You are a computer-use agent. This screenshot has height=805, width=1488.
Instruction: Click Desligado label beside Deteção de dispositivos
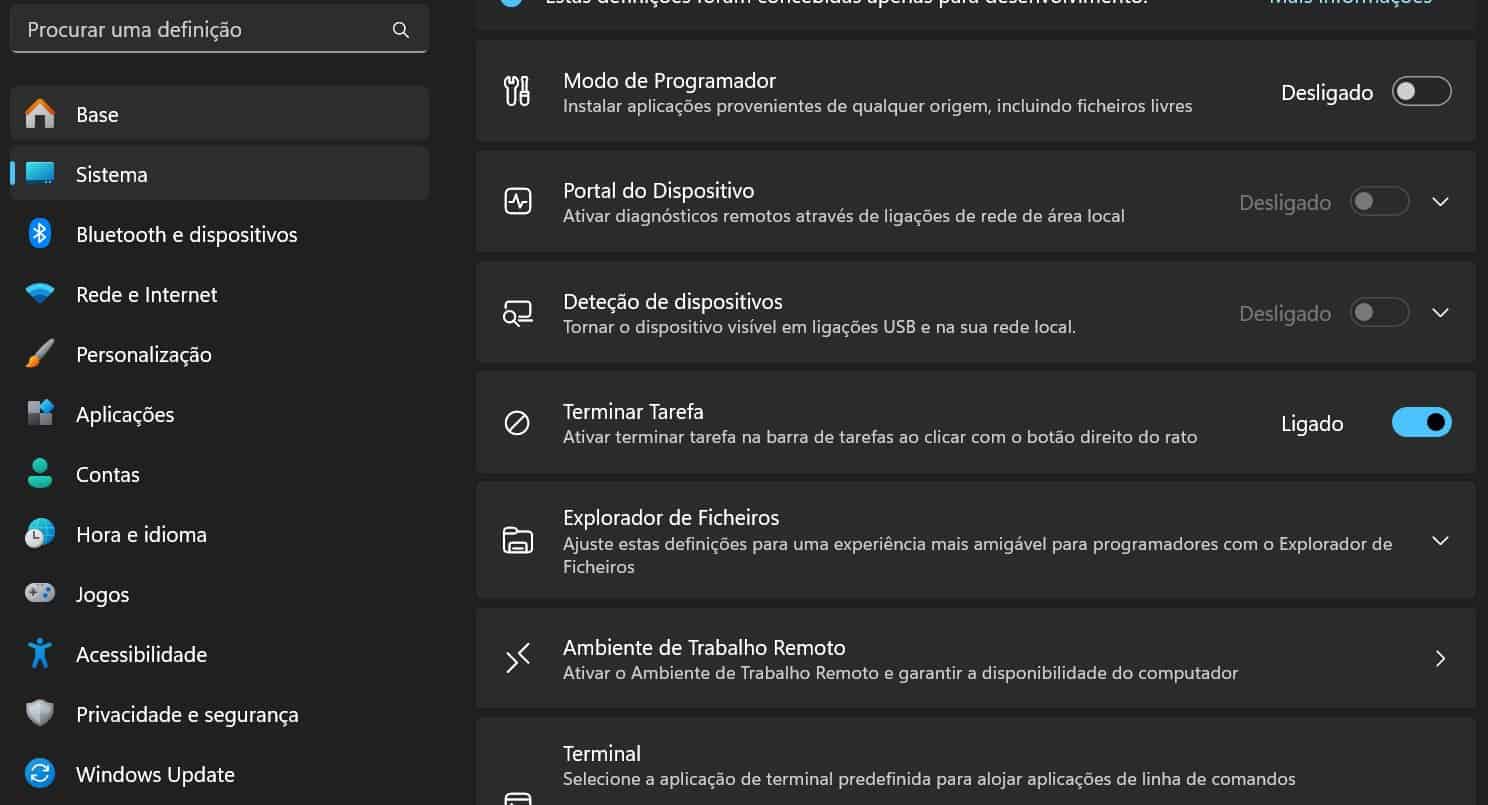pyautogui.click(x=1285, y=314)
